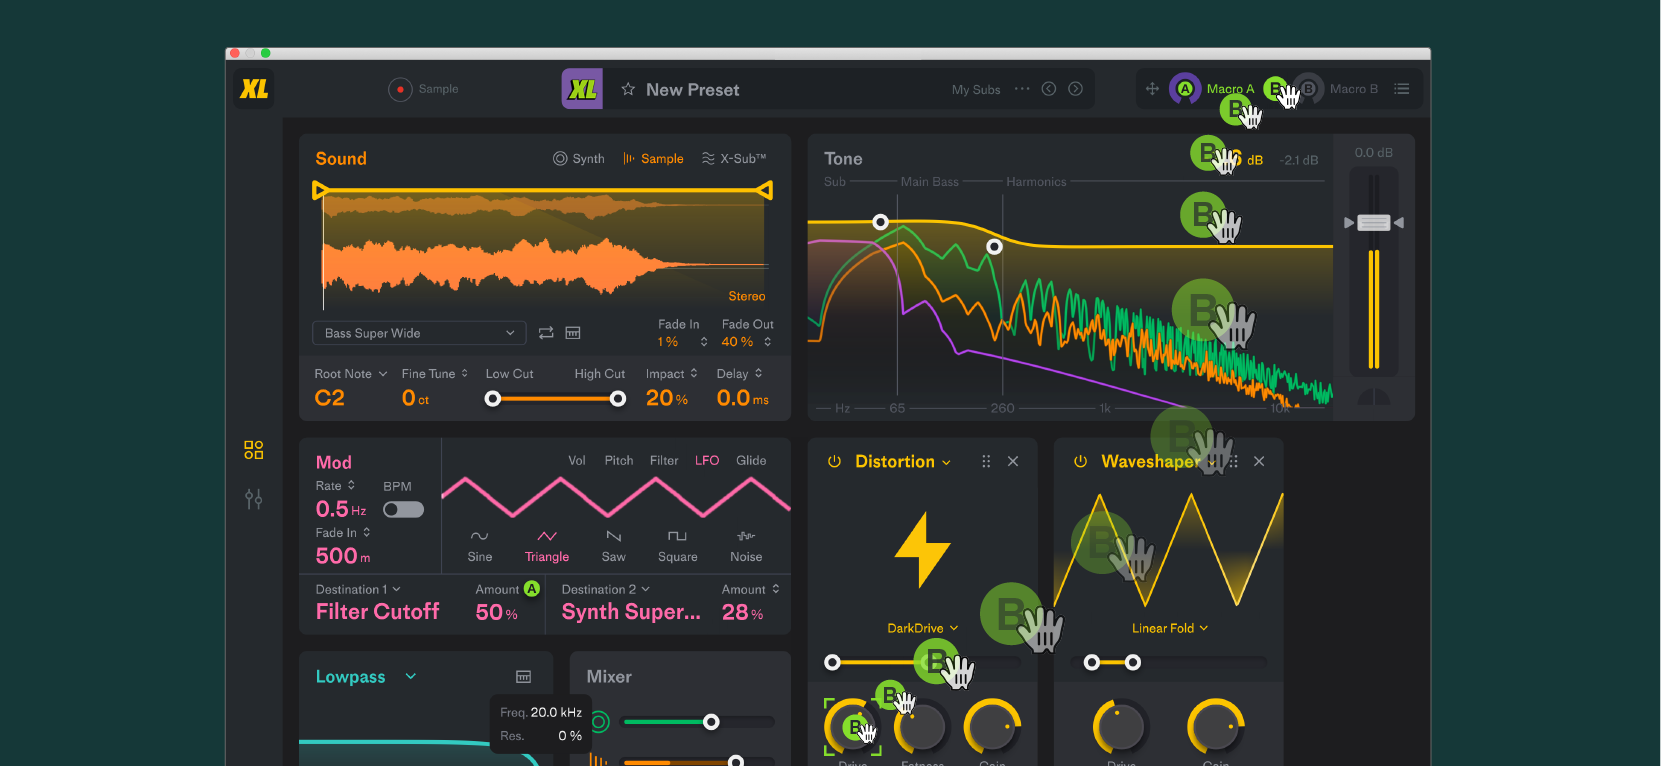Open the Lowpass filter type dropdown
1661x766 pixels.
pos(366,677)
